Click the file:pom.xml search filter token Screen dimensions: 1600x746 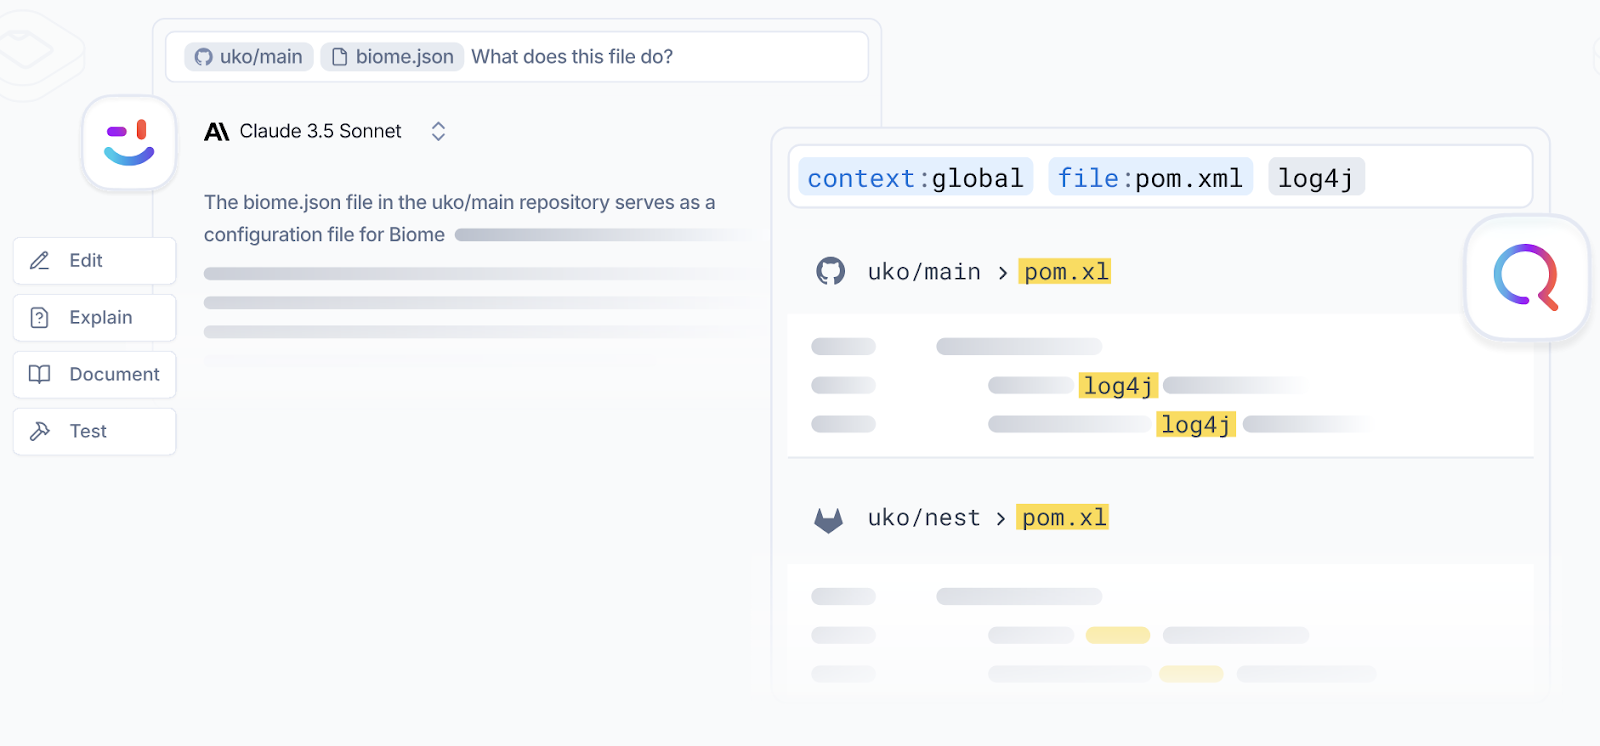1150,178
